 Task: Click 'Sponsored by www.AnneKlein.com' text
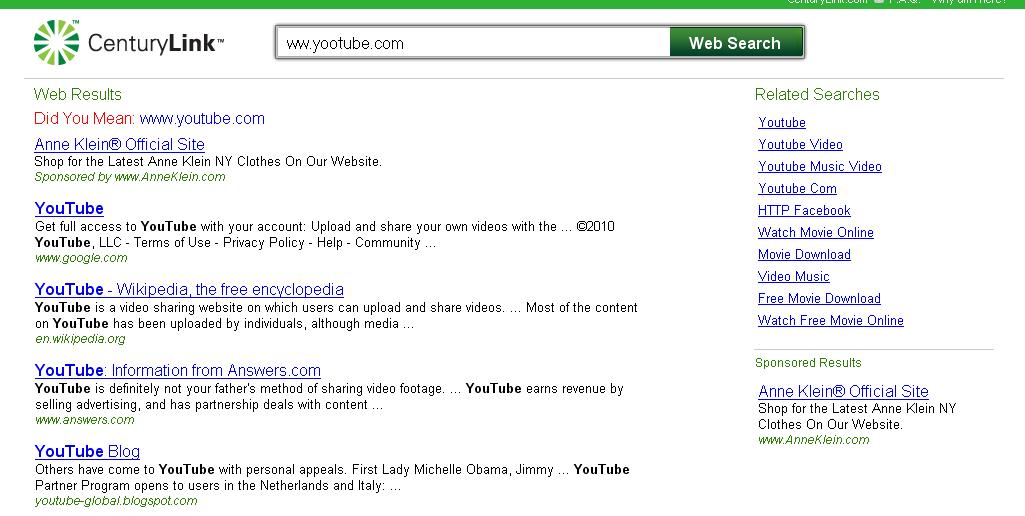[129, 177]
